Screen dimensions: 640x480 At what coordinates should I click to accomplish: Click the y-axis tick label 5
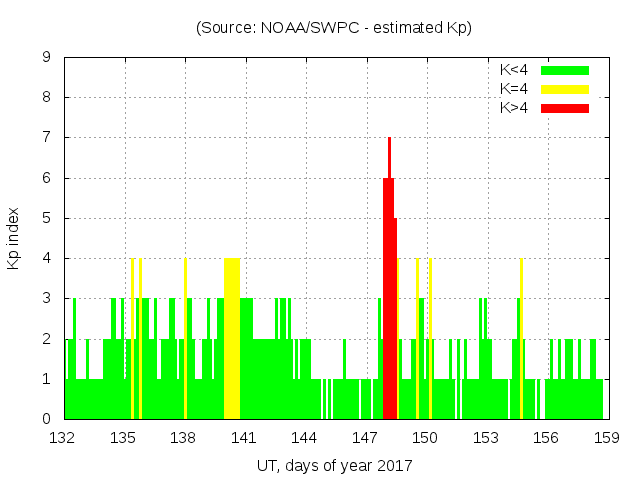47,218
